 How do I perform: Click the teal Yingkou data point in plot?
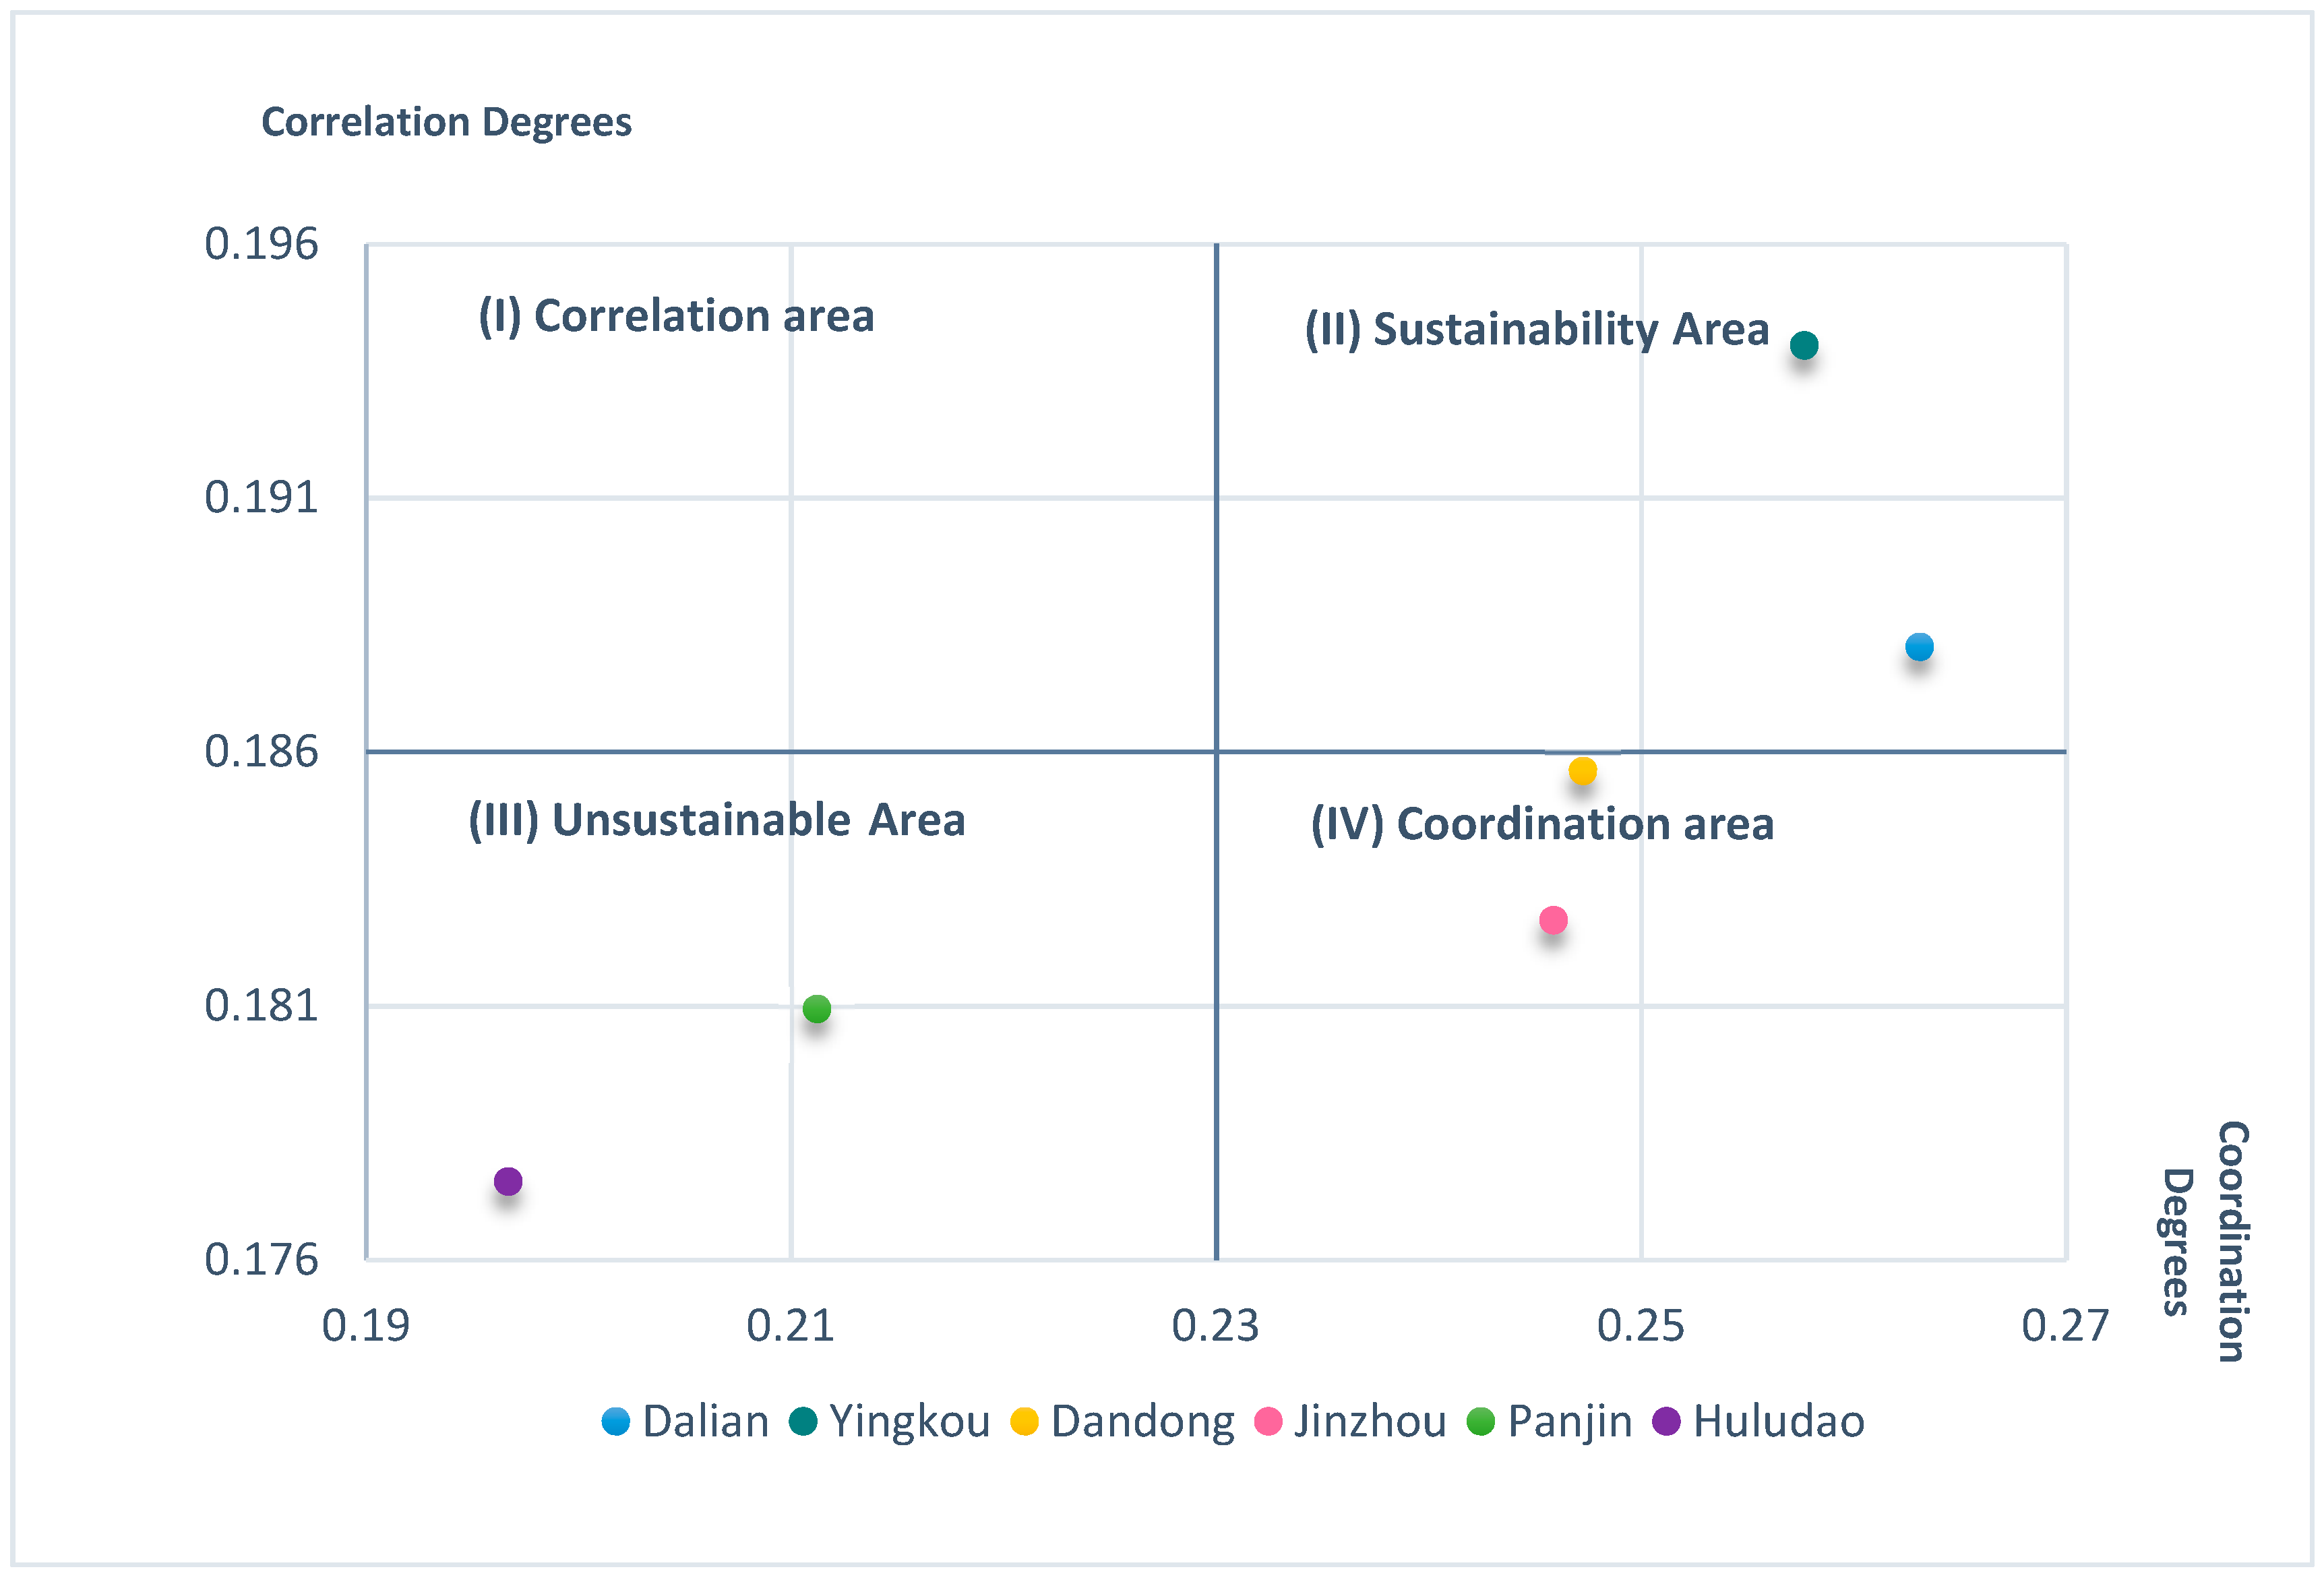(x=1803, y=345)
